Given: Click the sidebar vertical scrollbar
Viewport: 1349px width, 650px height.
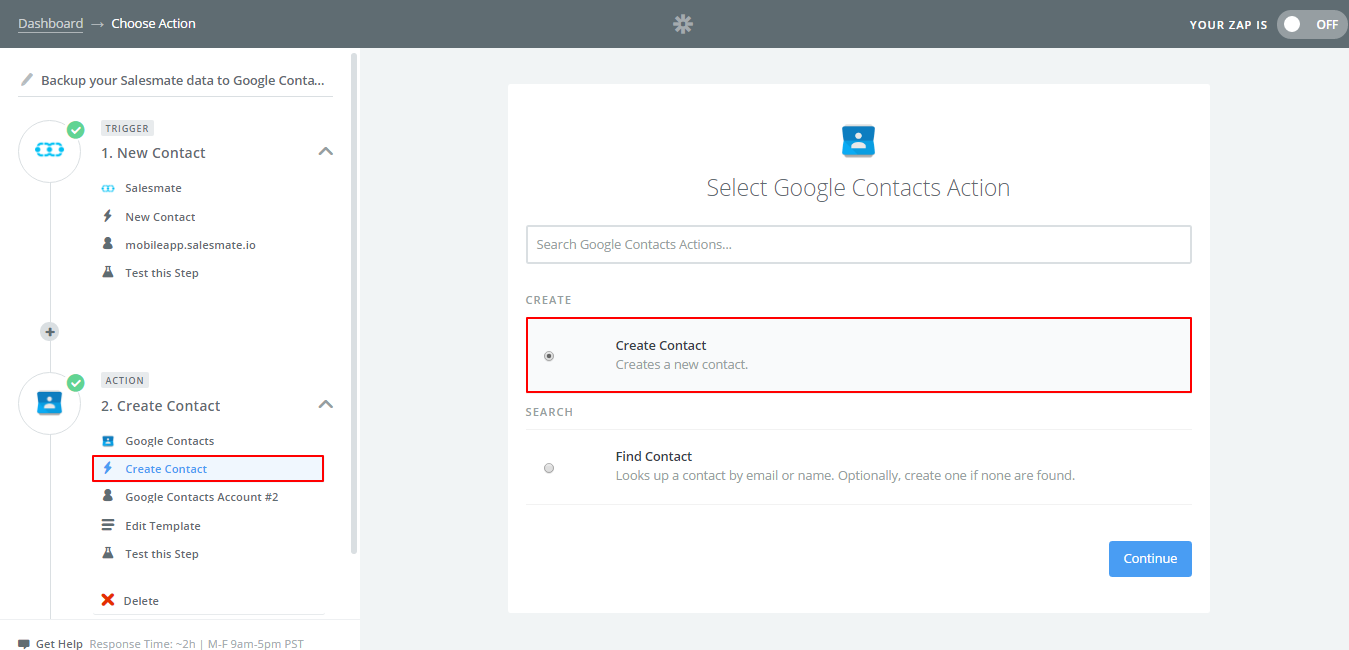Looking at the screenshot, I should tap(353, 303).
